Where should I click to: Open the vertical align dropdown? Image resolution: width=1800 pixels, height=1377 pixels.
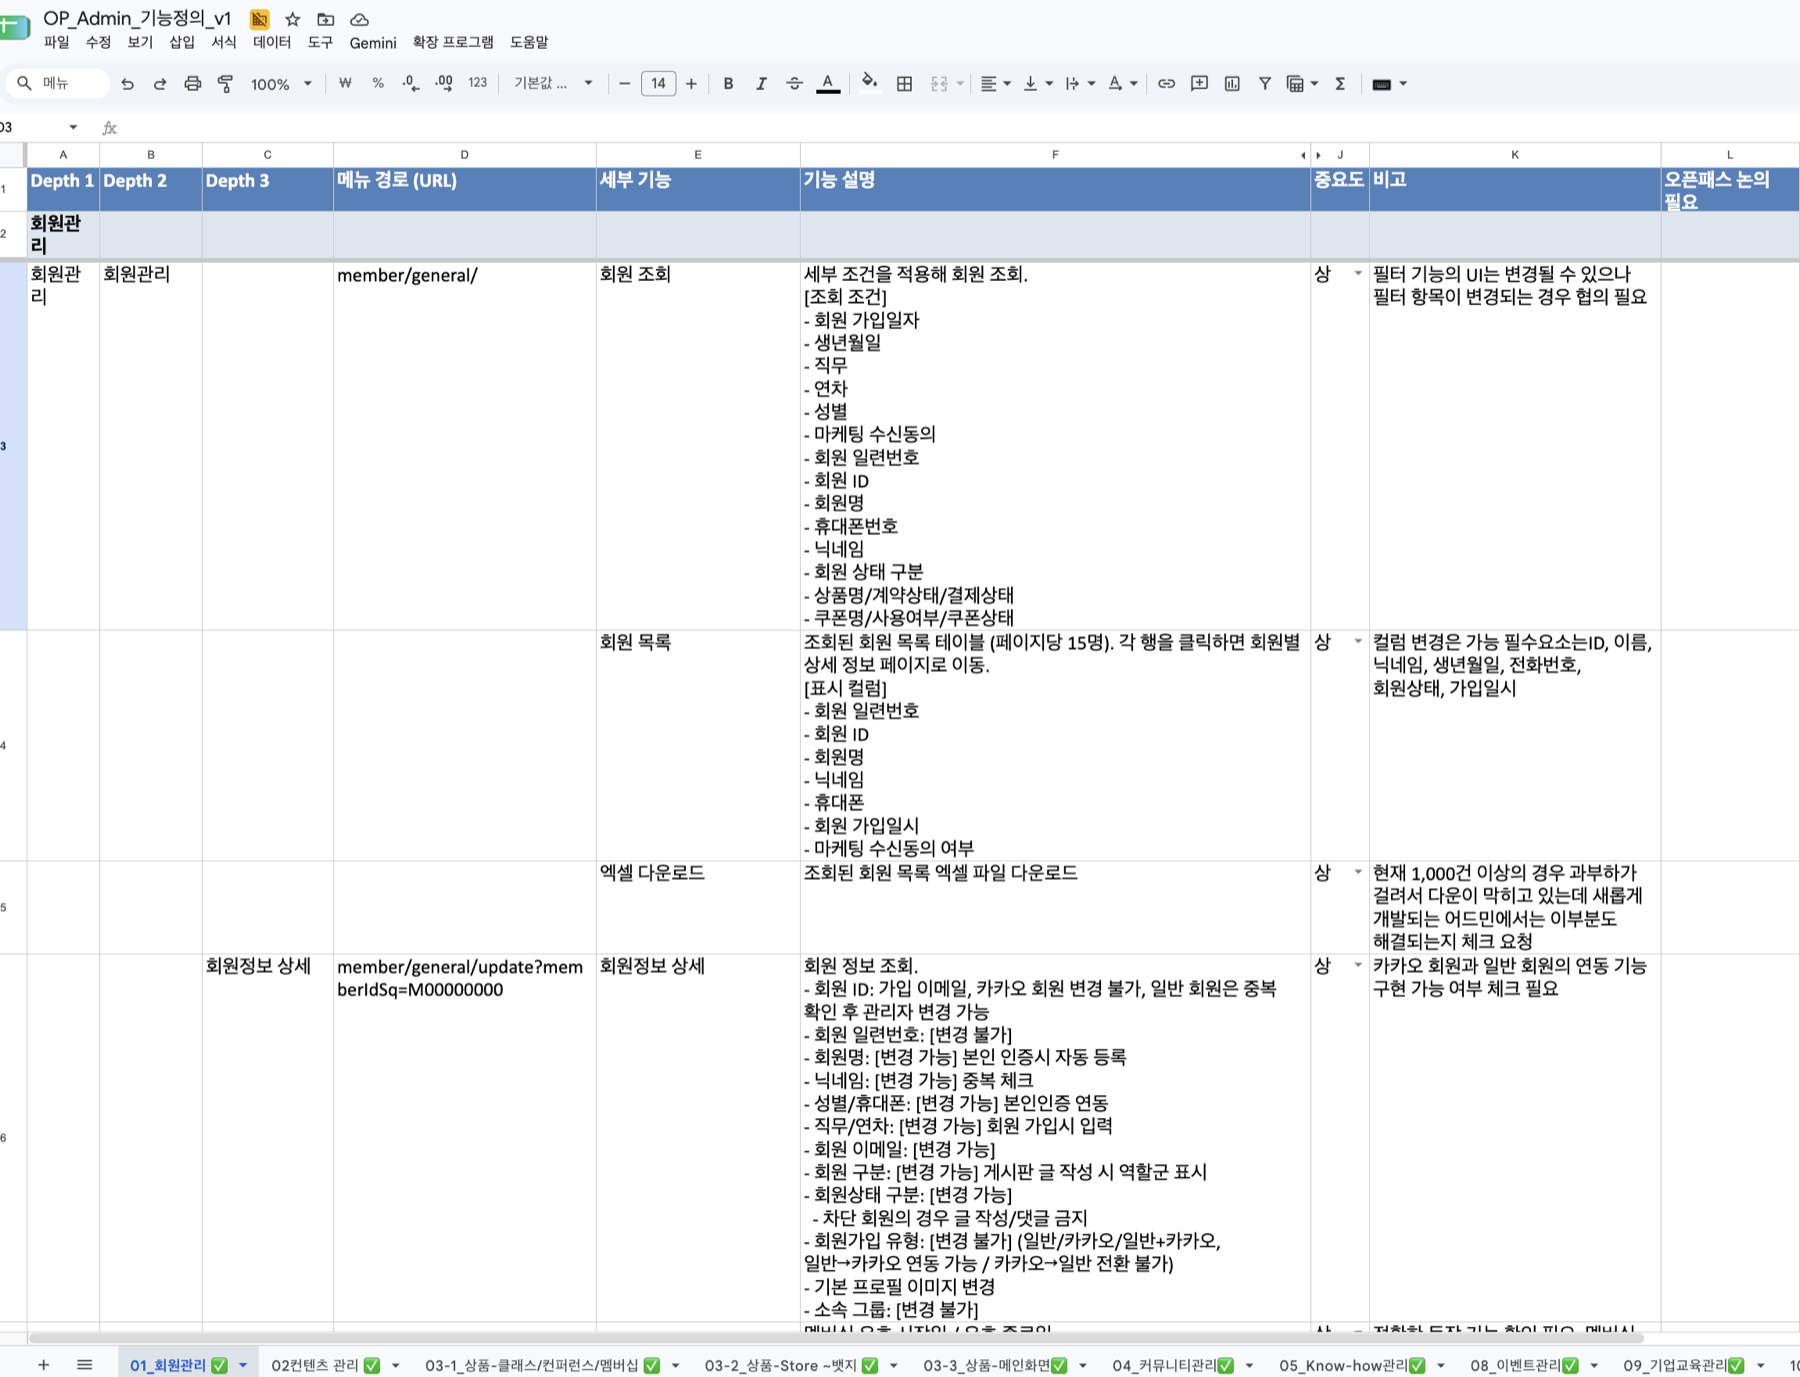coord(1038,84)
